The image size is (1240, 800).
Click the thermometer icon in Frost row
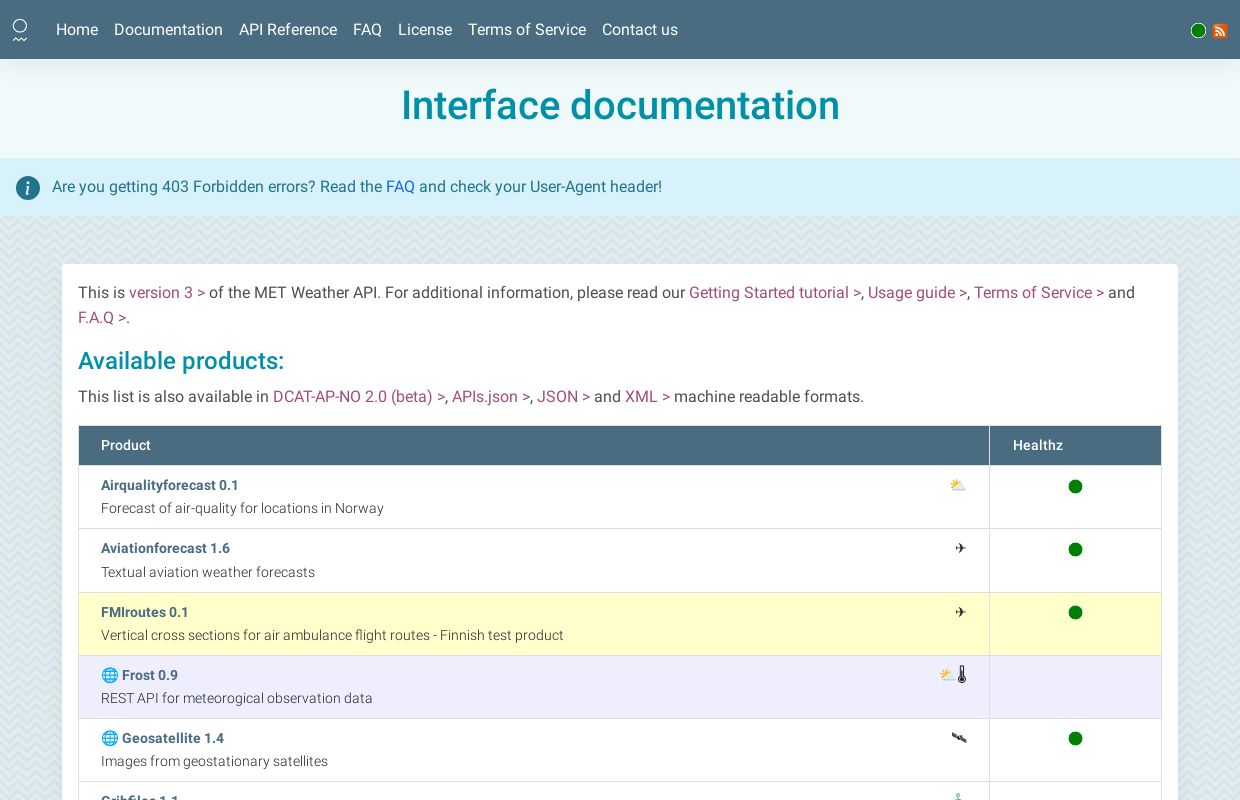[962, 675]
